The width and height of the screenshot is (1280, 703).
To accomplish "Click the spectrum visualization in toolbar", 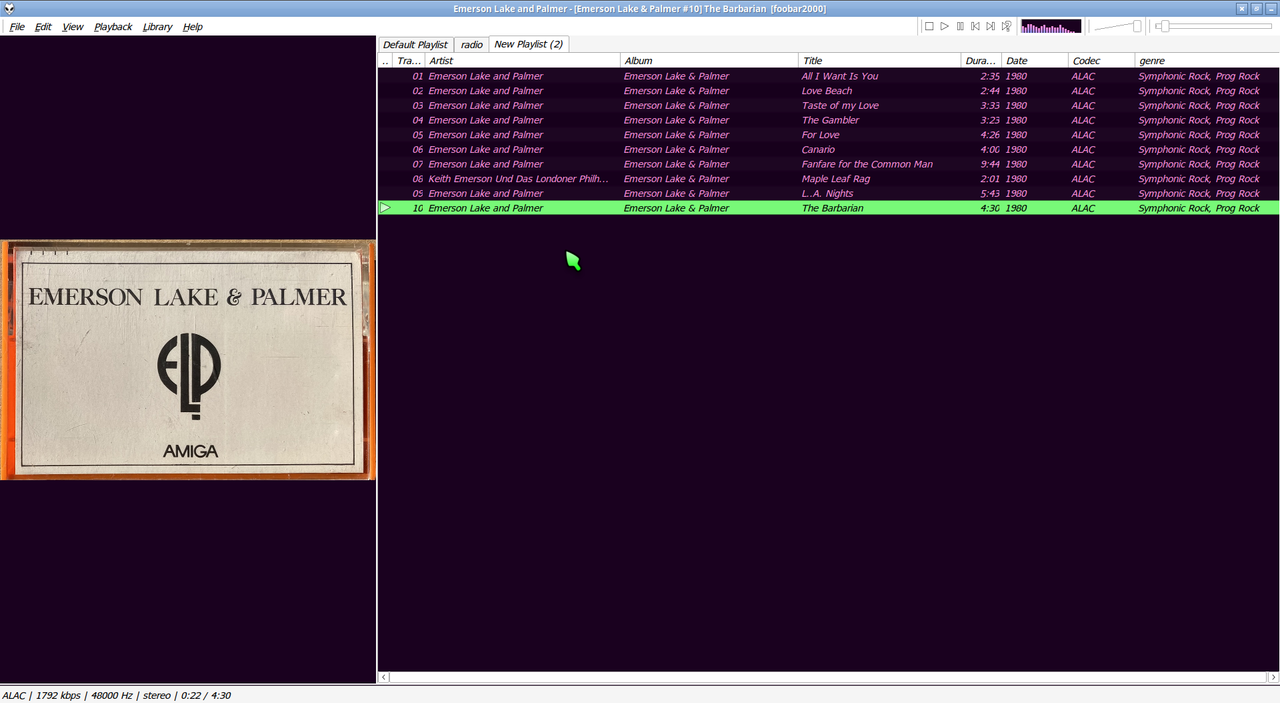I will click(x=1051, y=26).
